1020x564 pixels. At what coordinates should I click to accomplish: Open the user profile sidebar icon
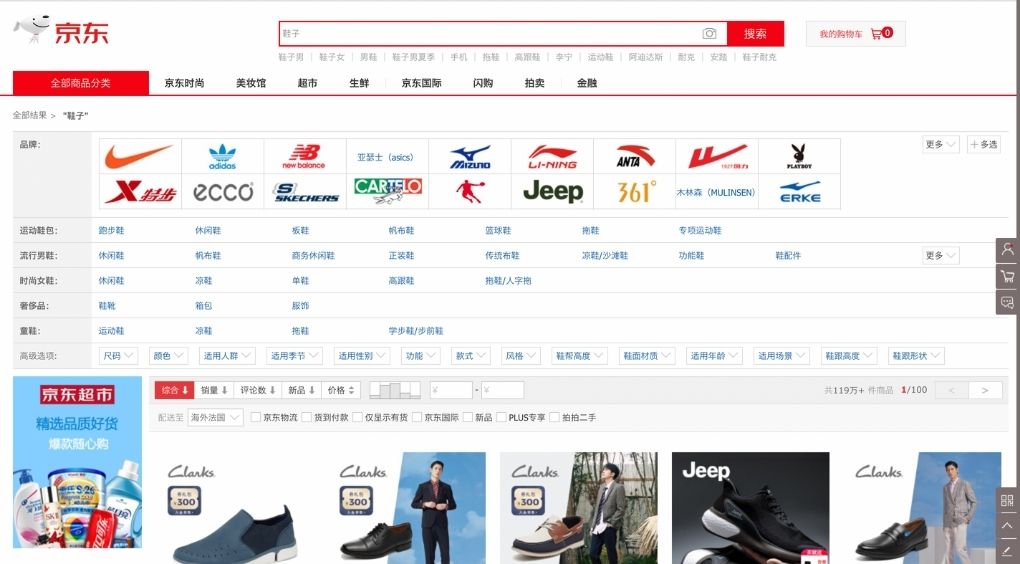pyautogui.click(x=1008, y=250)
